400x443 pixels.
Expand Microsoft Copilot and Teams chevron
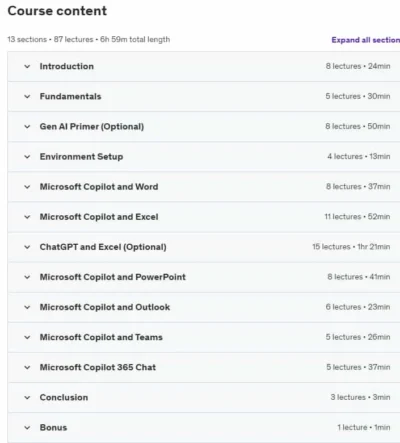[x=27, y=337]
